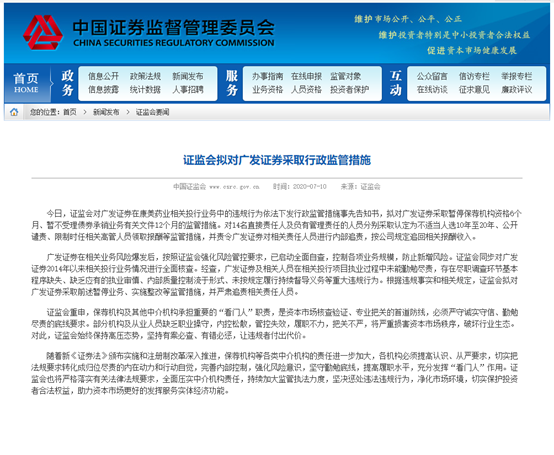The image size is (554, 455).
Task: Open 信息公开 link
Action: click(103, 76)
